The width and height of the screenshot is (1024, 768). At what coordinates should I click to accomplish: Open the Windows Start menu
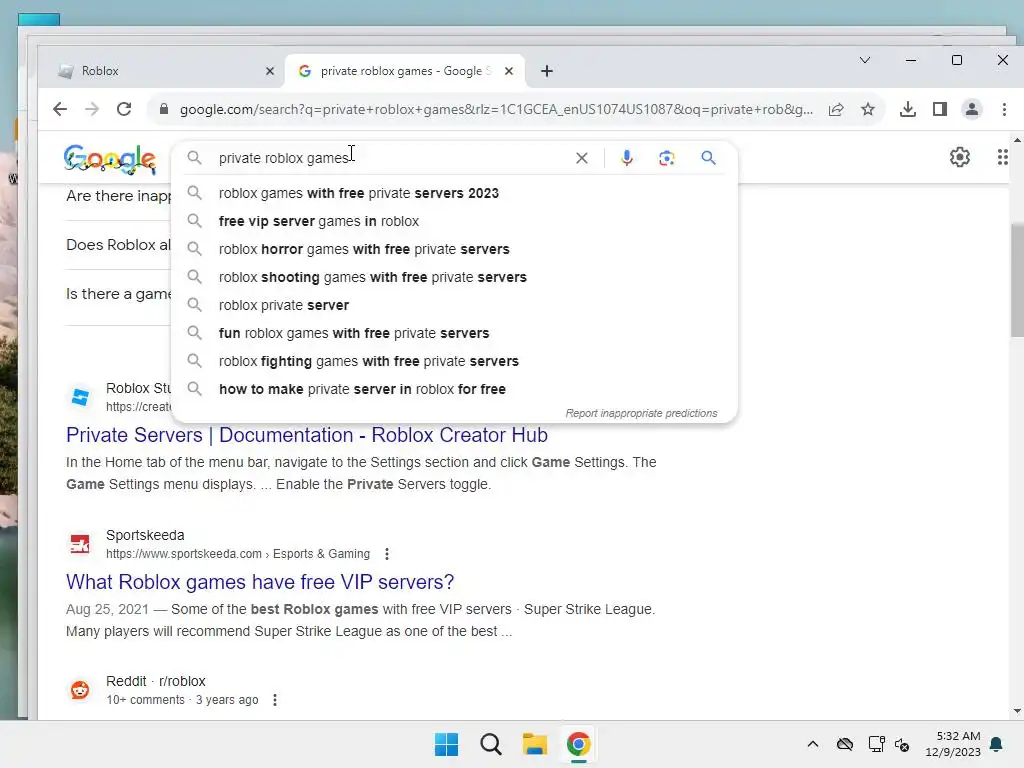click(x=447, y=744)
